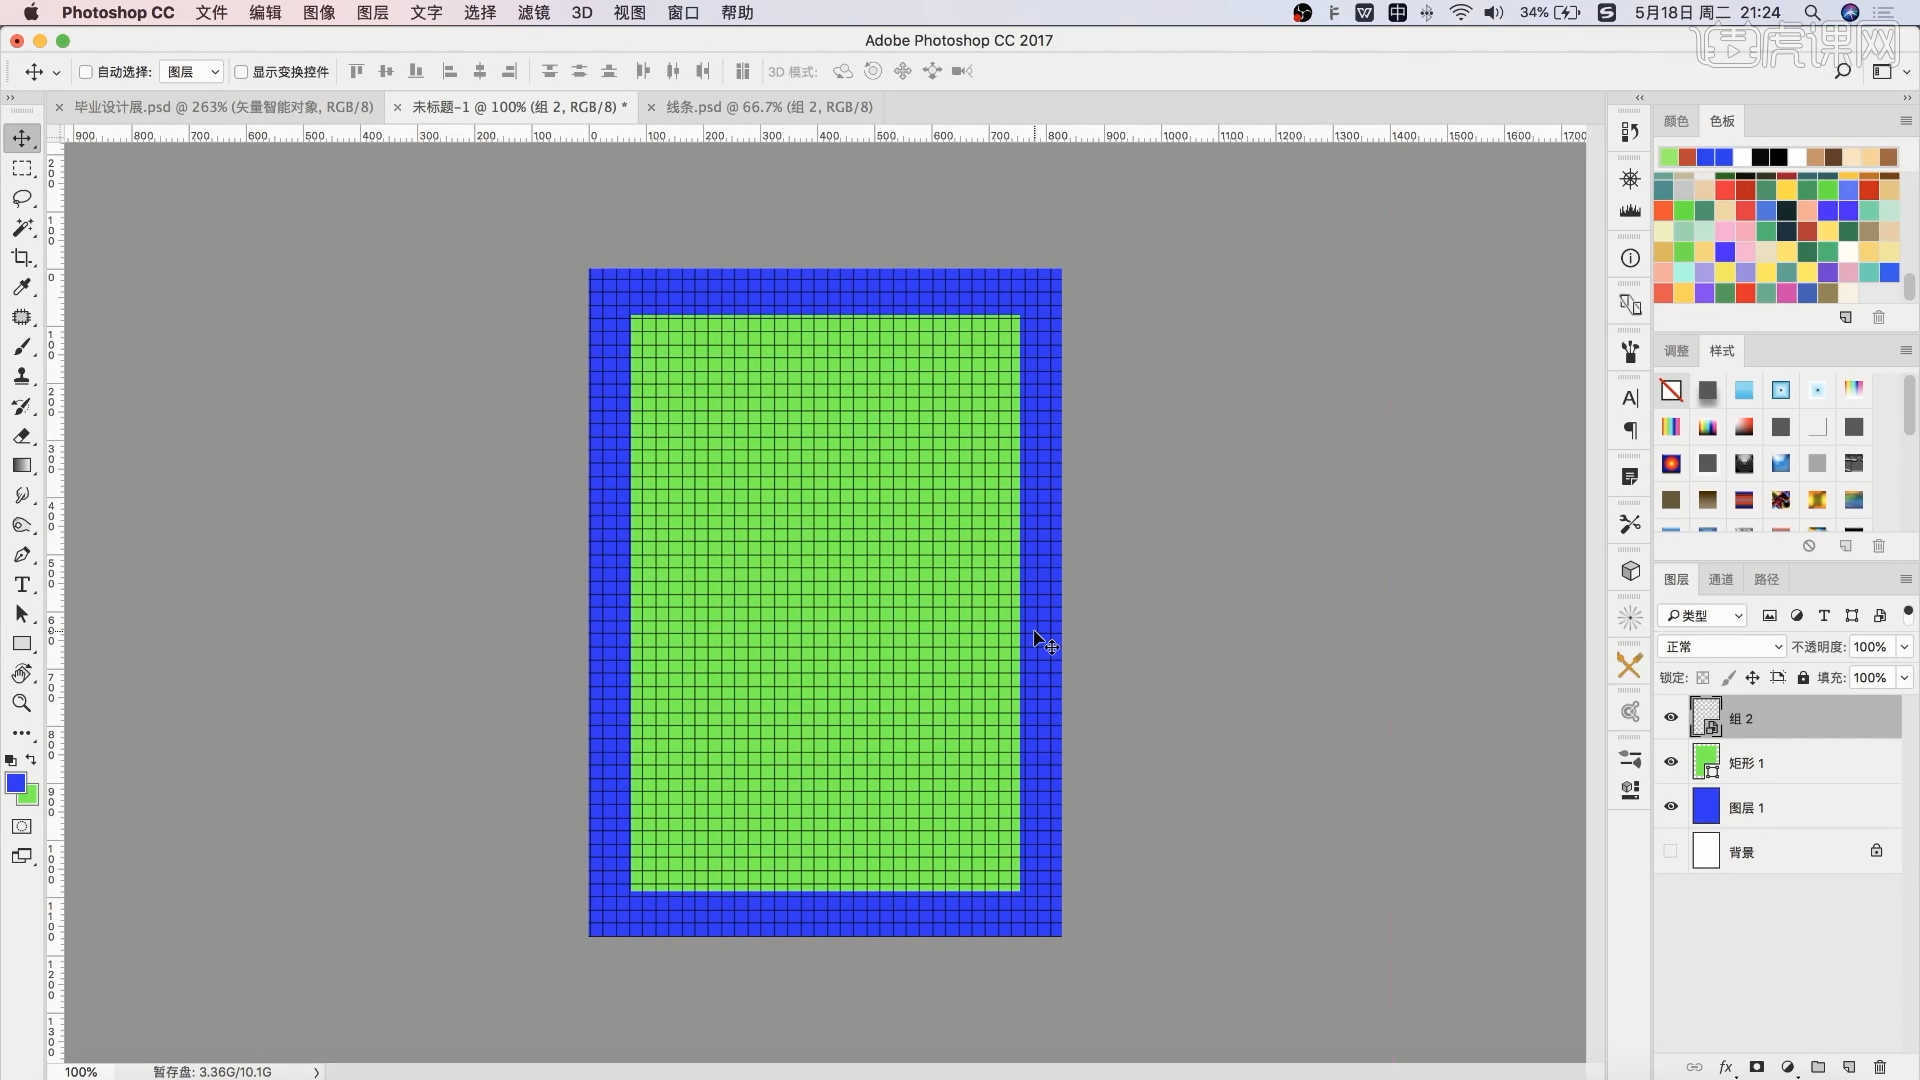Show the 背景 layer visibility

(x=1671, y=852)
